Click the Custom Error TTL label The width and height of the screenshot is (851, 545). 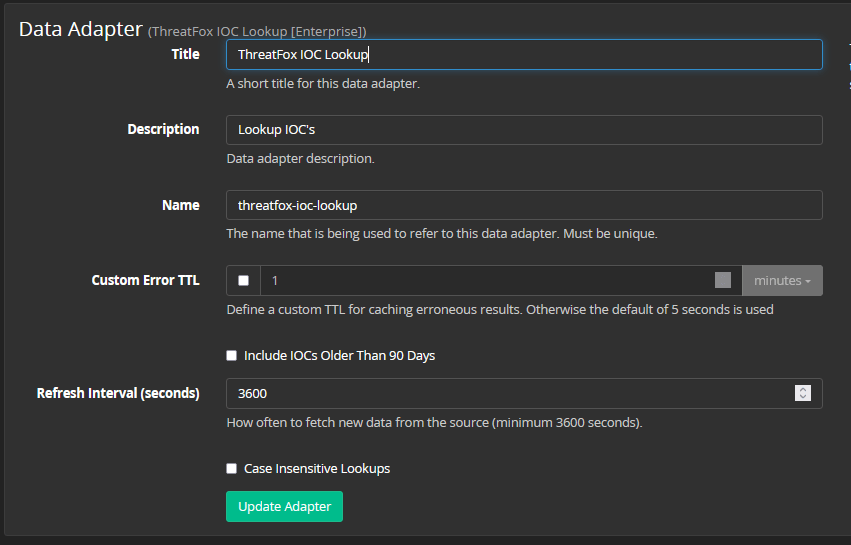tap(145, 280)
